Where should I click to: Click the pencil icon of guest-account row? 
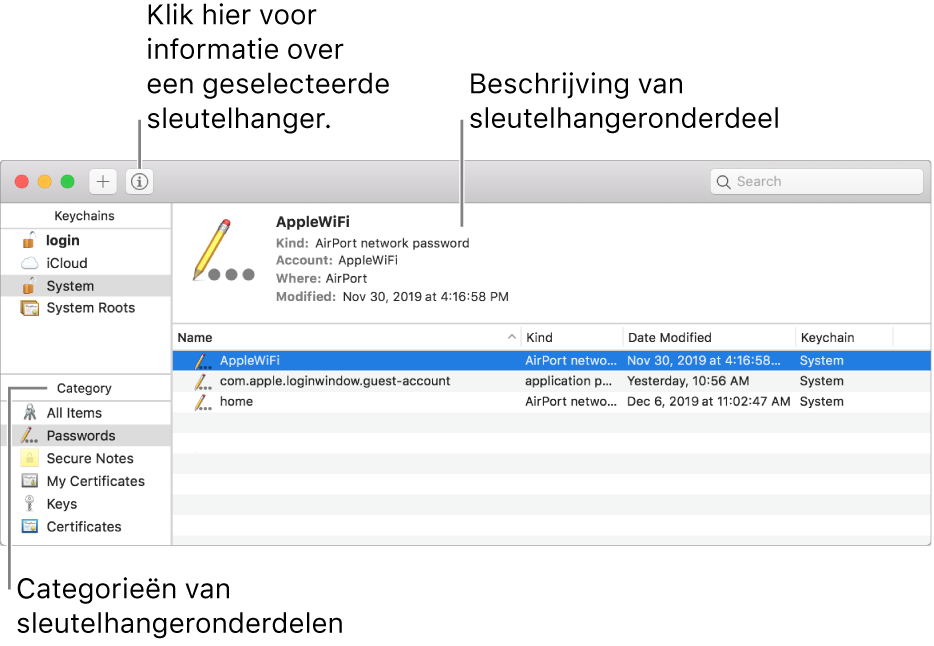coord(203,381)
